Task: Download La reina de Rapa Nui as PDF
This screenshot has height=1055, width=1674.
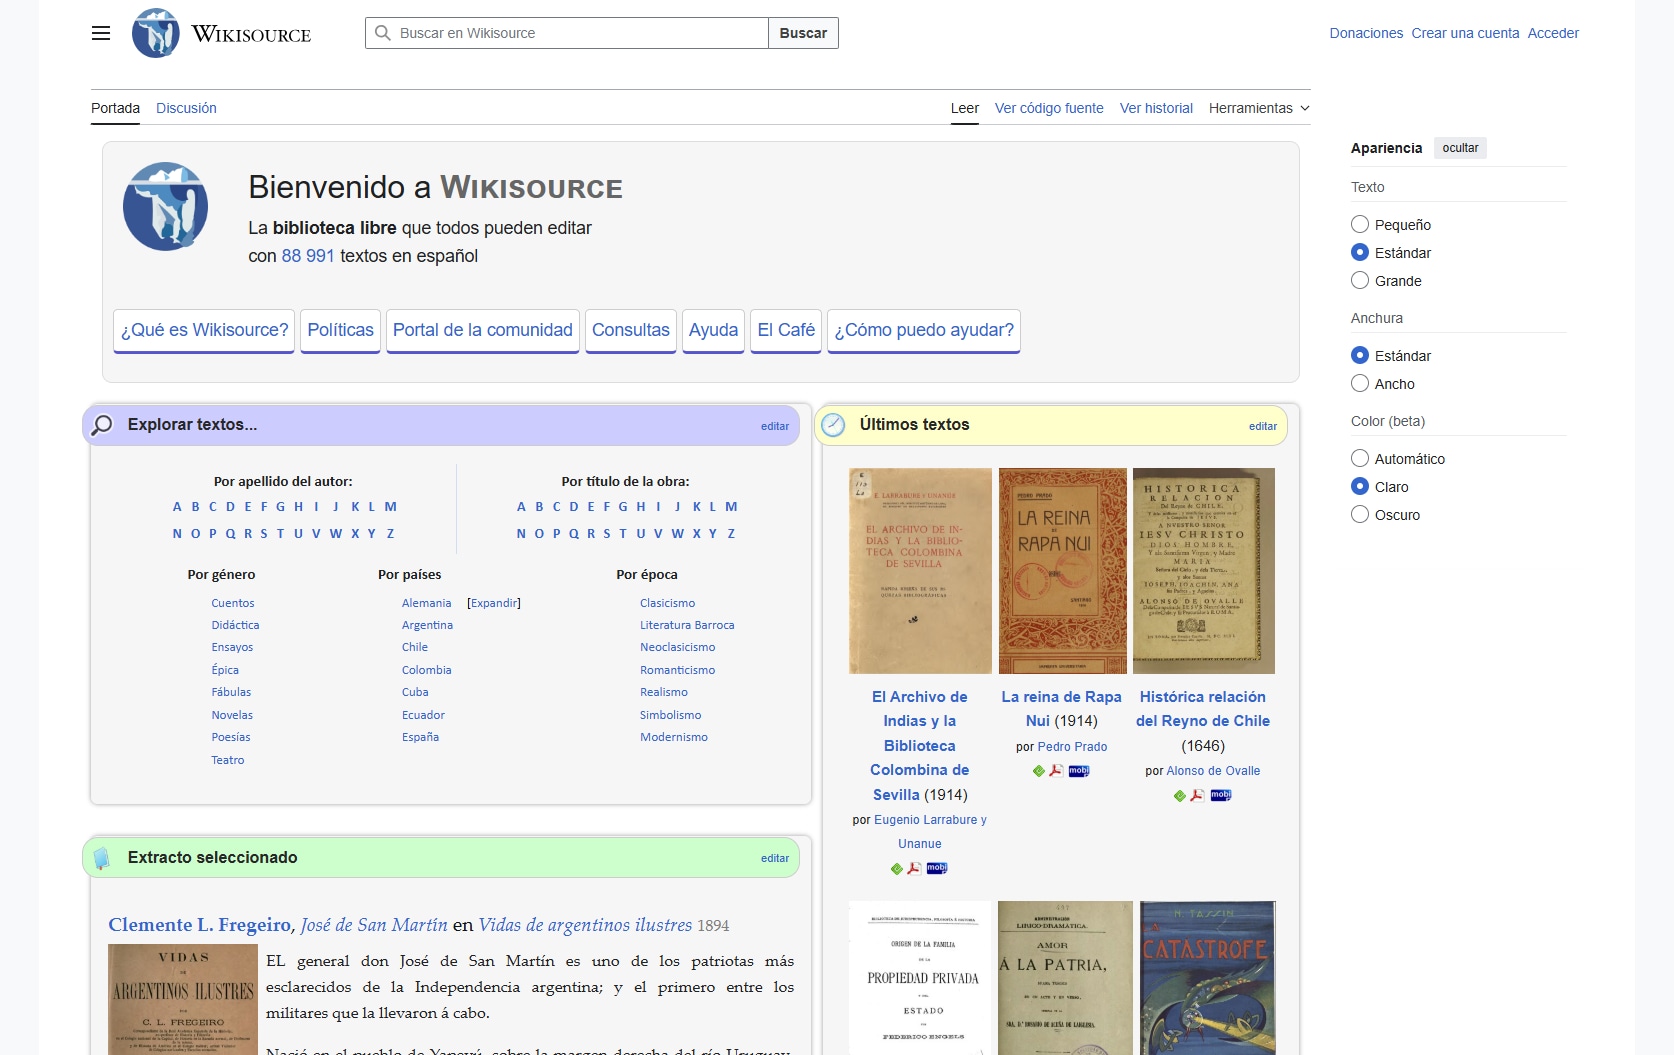Action: pos(1056,771)
